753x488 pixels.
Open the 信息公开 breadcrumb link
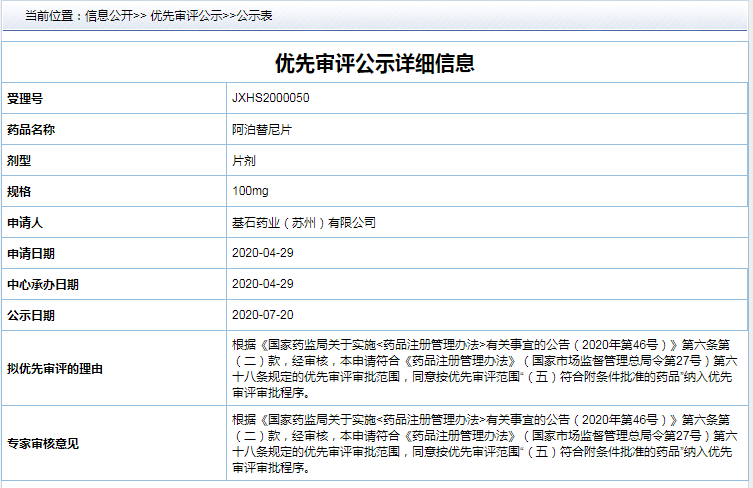(x=109, y=16)
